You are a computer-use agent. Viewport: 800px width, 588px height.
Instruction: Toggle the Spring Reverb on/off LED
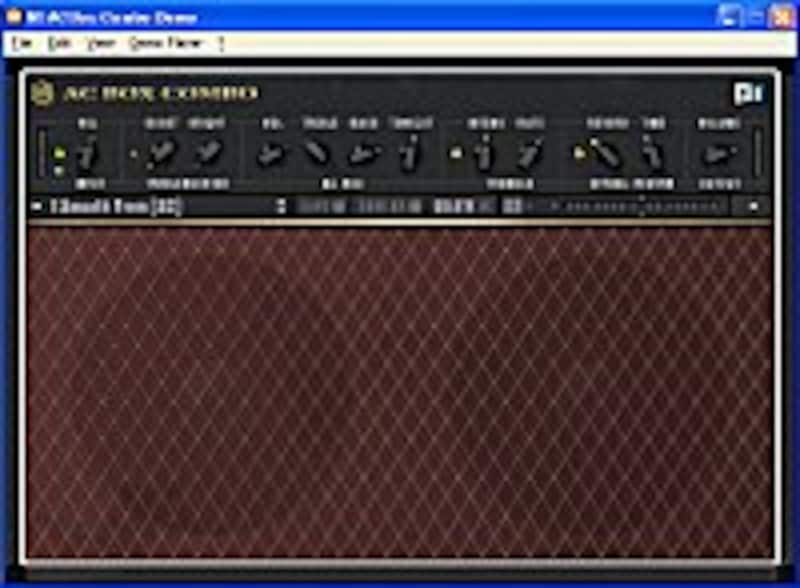click(x=579, y=153)
